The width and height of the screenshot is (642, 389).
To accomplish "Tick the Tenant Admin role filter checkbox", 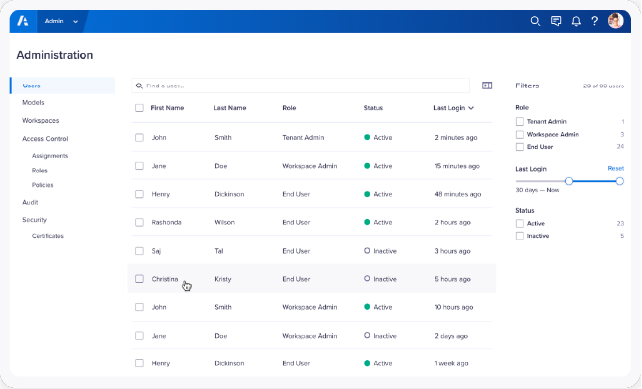I will point(520,122).
